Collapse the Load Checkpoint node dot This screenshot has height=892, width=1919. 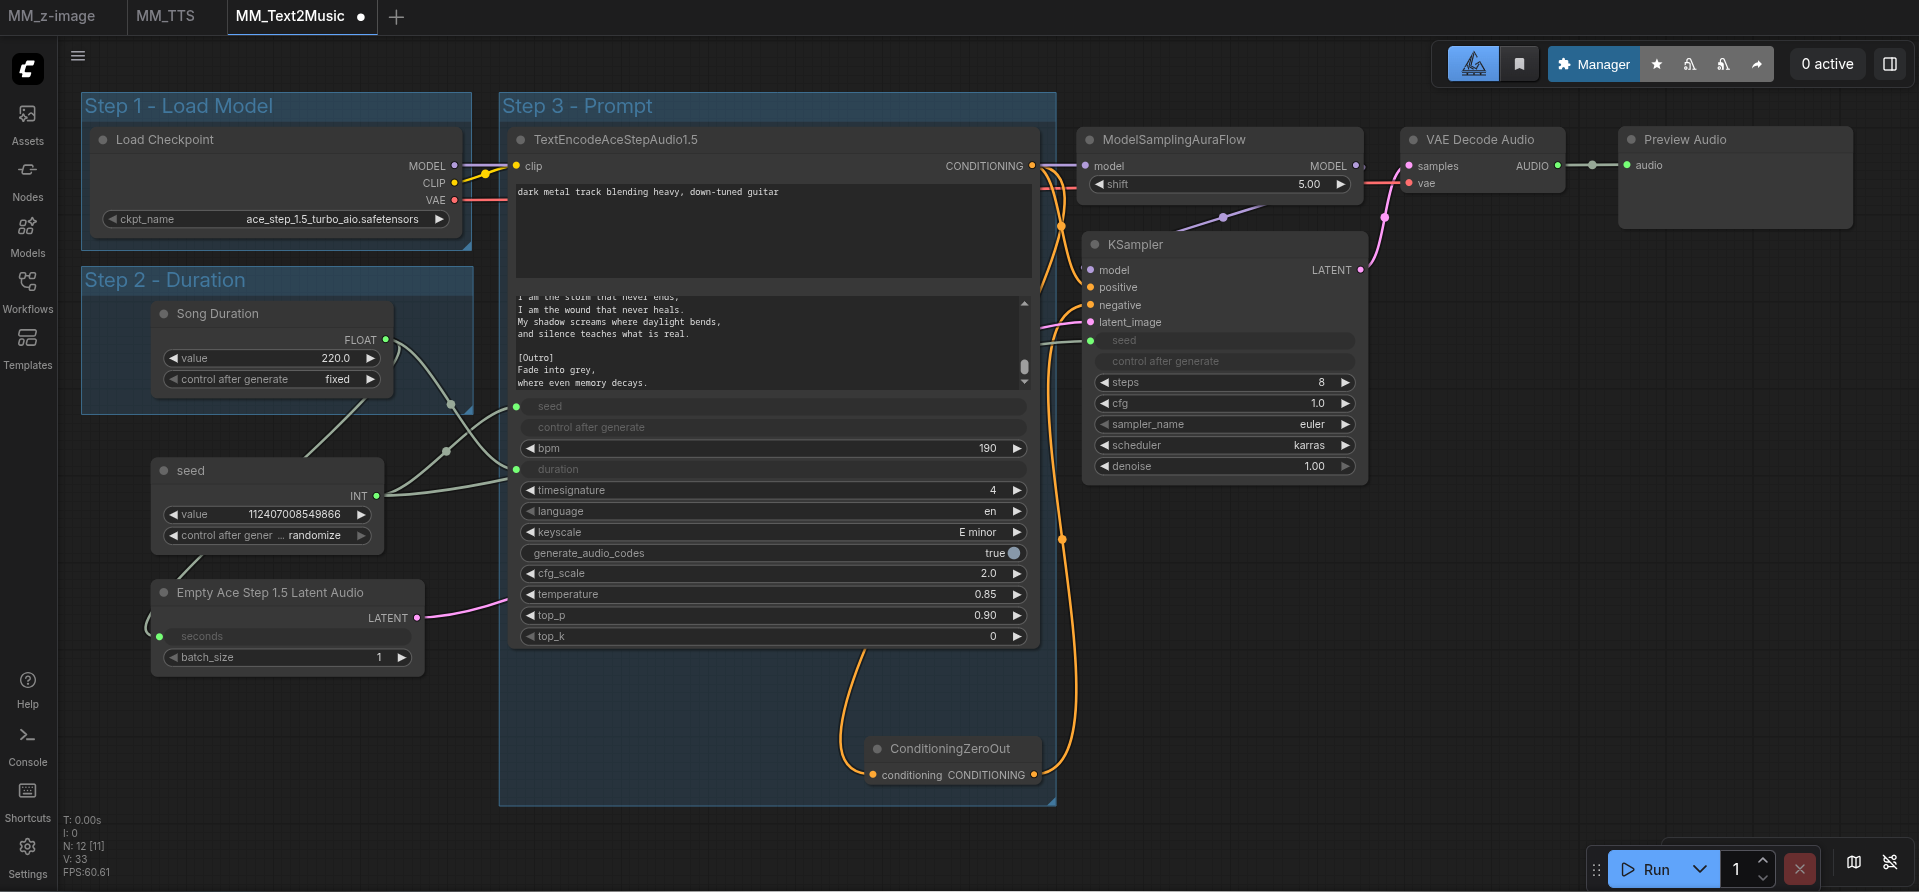[103, 140]
